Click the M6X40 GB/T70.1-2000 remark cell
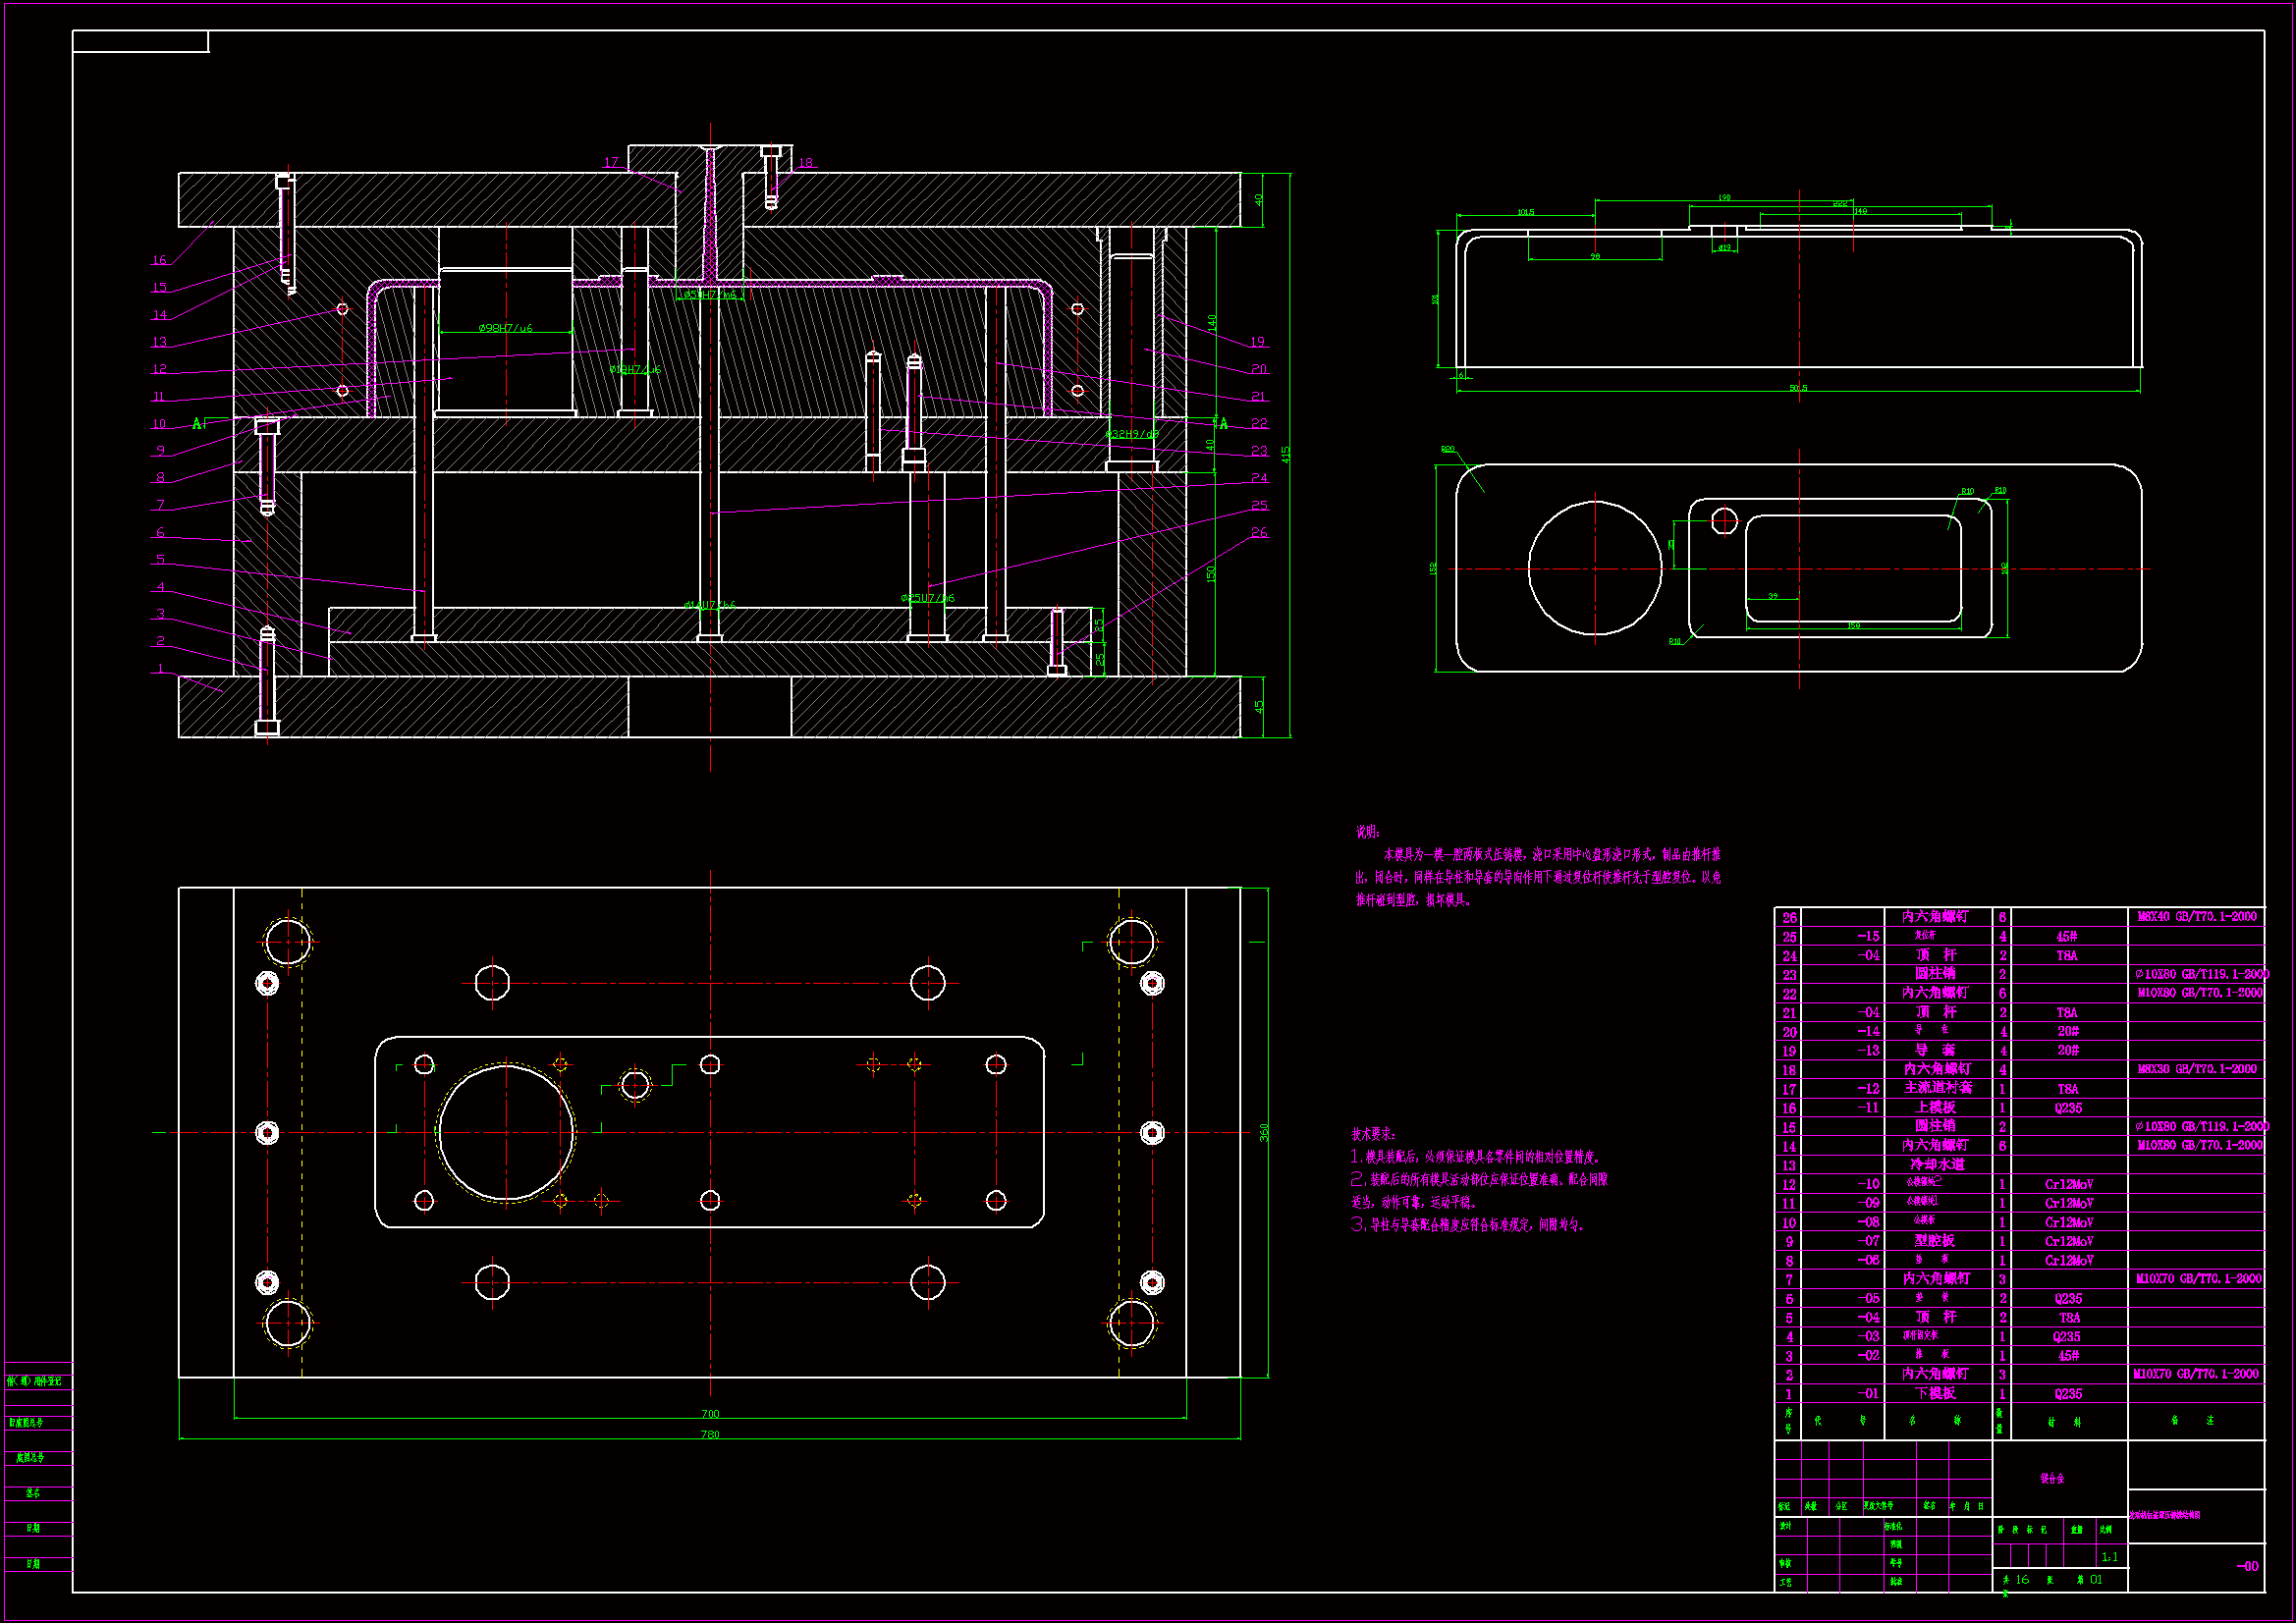This screenshot has width=2296, height=1623. click(x=2196, y=916)
